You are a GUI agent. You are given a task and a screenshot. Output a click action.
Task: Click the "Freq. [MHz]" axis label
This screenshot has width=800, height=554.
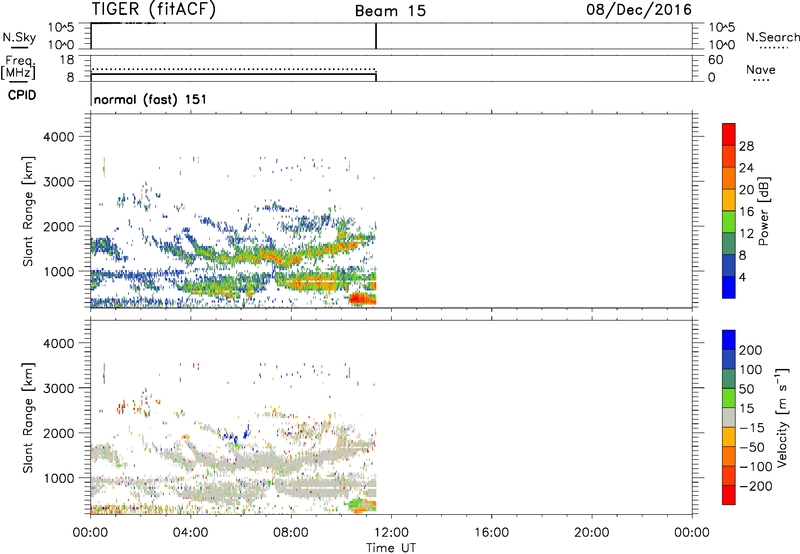19,67
